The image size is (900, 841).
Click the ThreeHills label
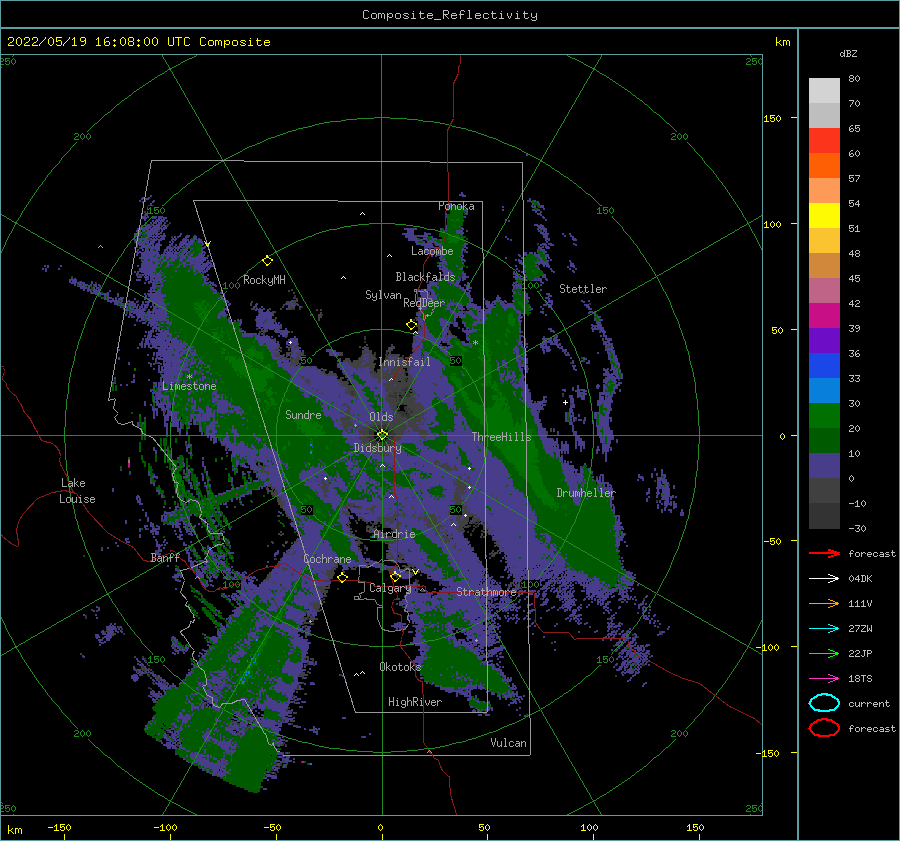pos(502,437)
